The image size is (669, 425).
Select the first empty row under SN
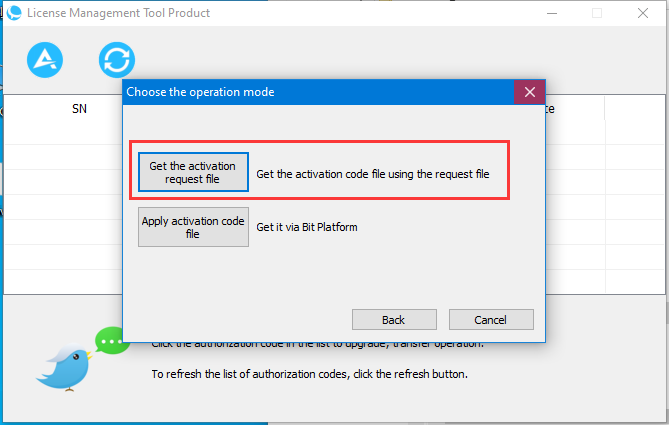[x=63, y=133]
